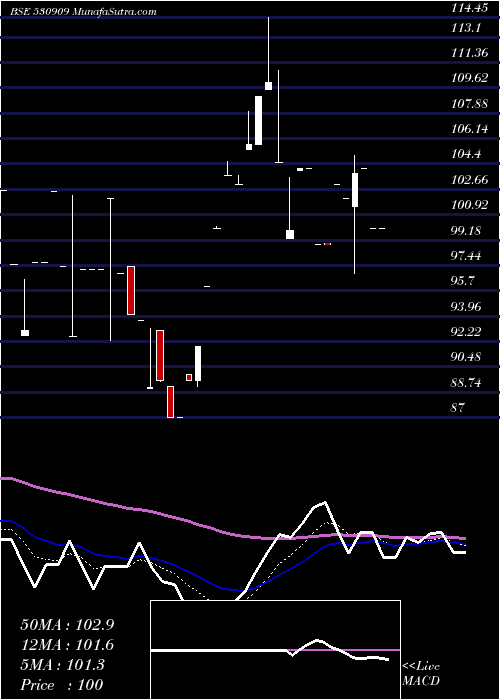The image size is (500, 700).
Task: Click the 102.66 price axis label
Action: click(x=470, y=180)
